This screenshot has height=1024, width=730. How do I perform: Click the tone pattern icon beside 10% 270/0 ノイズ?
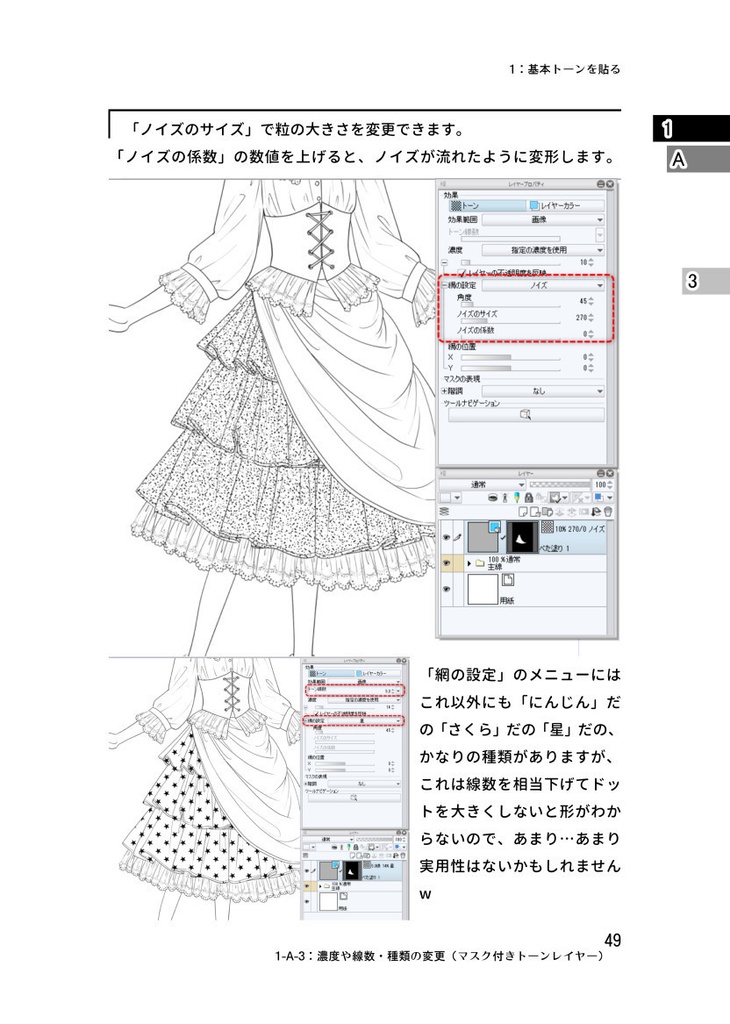(547, 526)
